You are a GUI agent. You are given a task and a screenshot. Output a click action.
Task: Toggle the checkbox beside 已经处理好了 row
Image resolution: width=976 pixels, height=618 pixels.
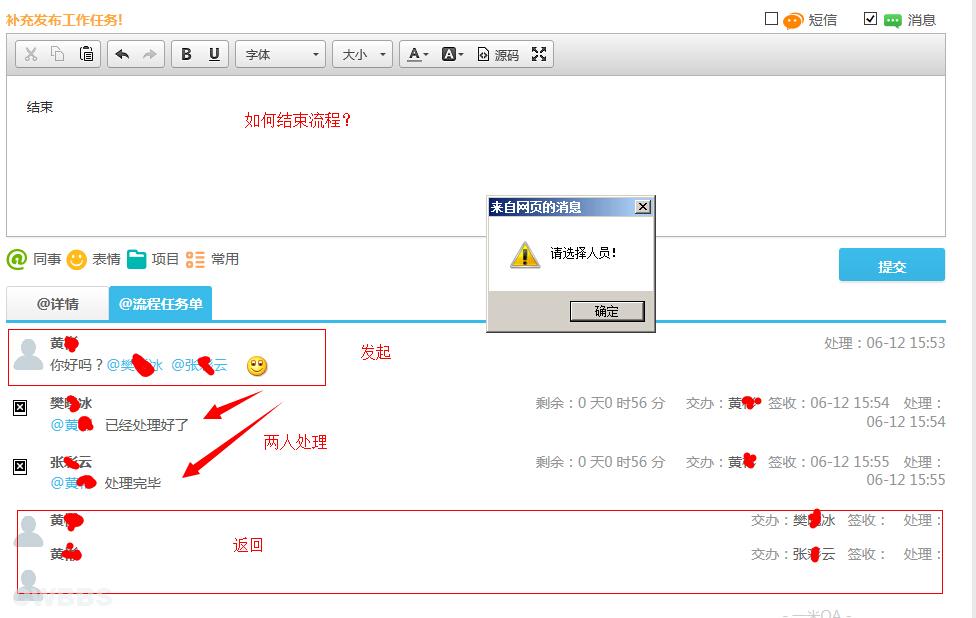coord(20,408)
